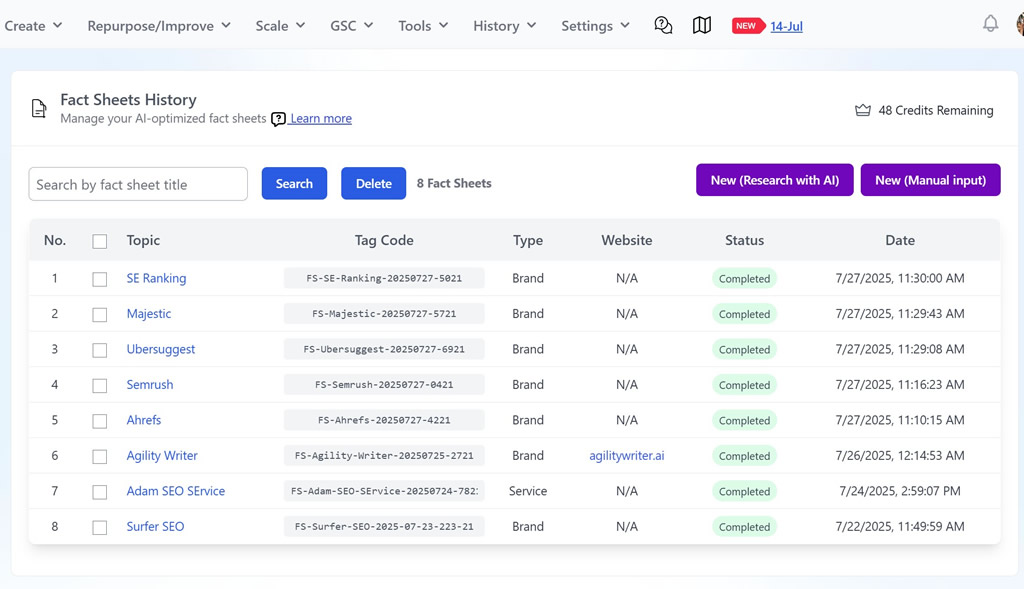Click the 8 Fact Sheets count label
The width and height of the screenshot is (1024, 589).
454,183
